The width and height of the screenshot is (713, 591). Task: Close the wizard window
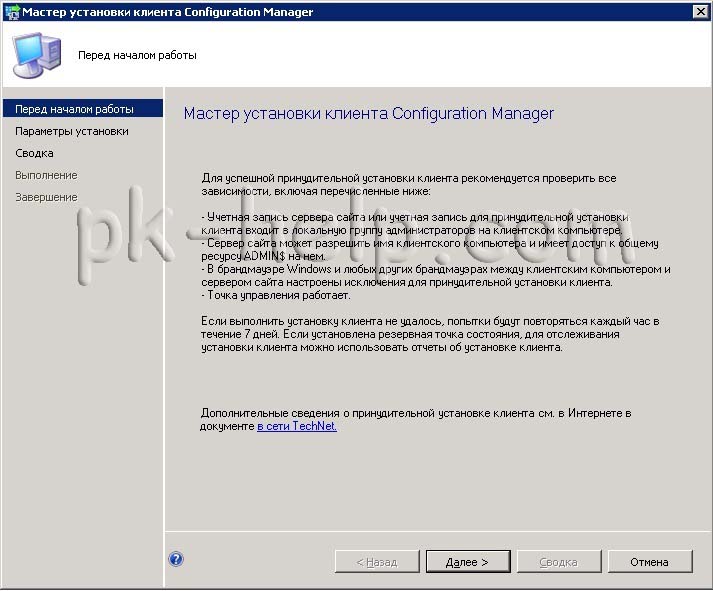[x=700, y=11]
